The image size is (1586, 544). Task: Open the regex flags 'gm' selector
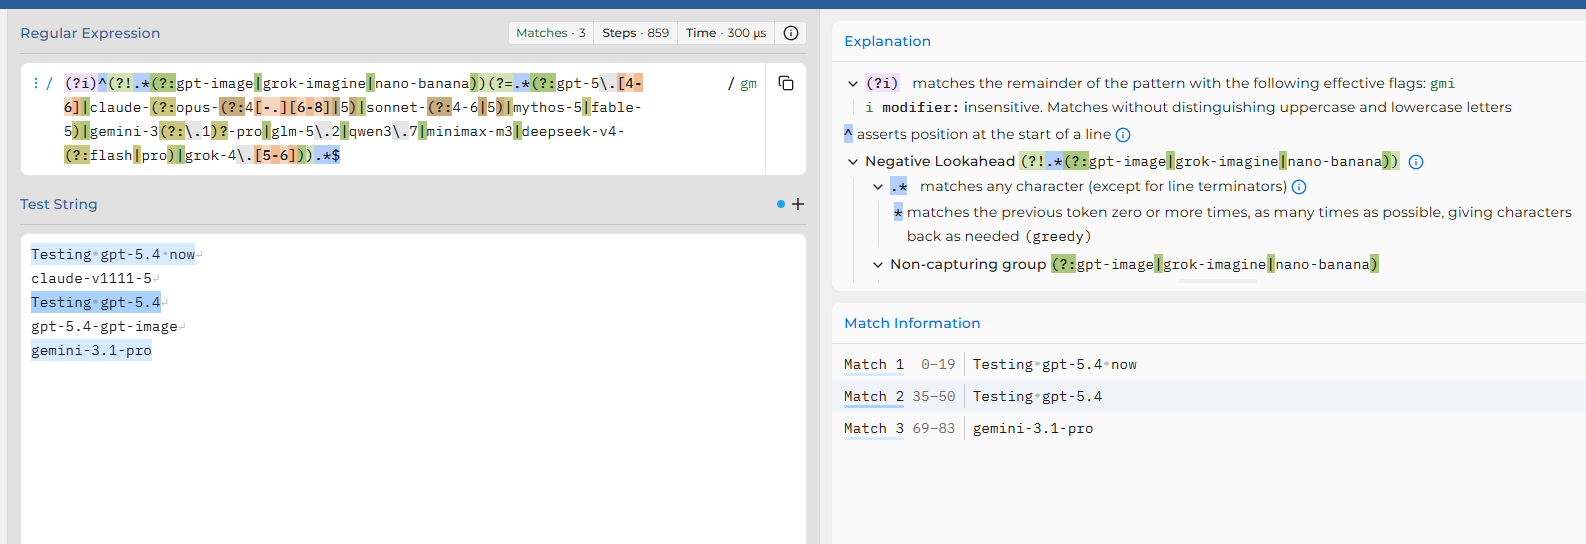click(748, 84)
